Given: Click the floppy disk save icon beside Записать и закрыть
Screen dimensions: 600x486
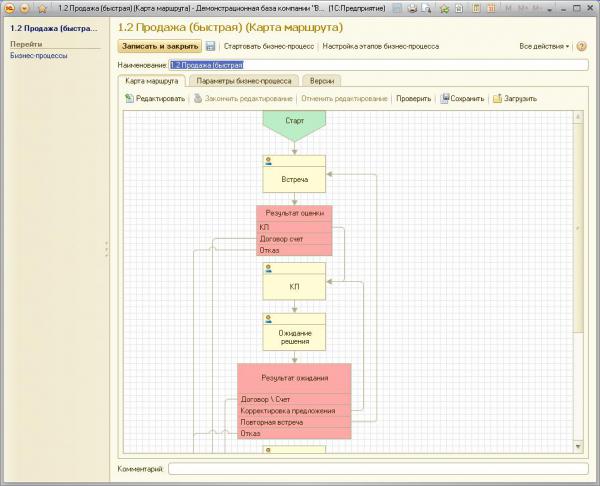Looking at the screenshot, I should pyautogui.click(x=211, y=46).
